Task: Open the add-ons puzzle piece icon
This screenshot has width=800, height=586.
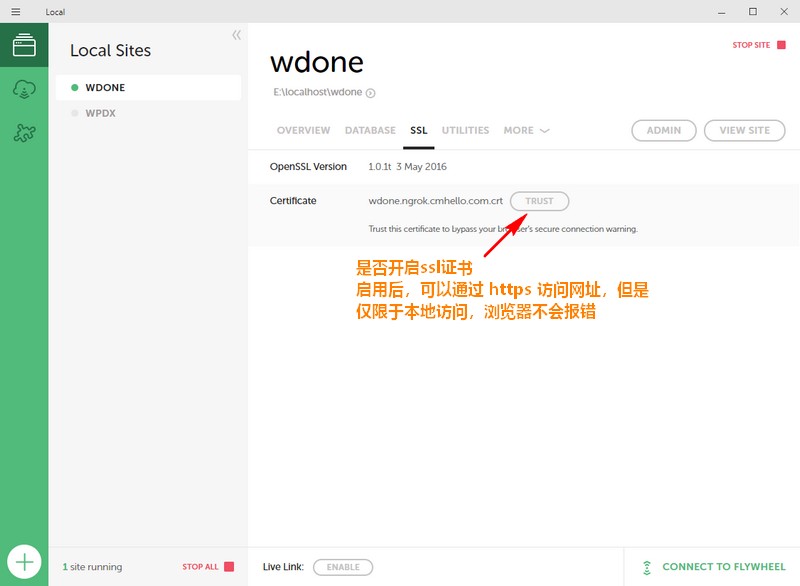Action: point(24,133)
